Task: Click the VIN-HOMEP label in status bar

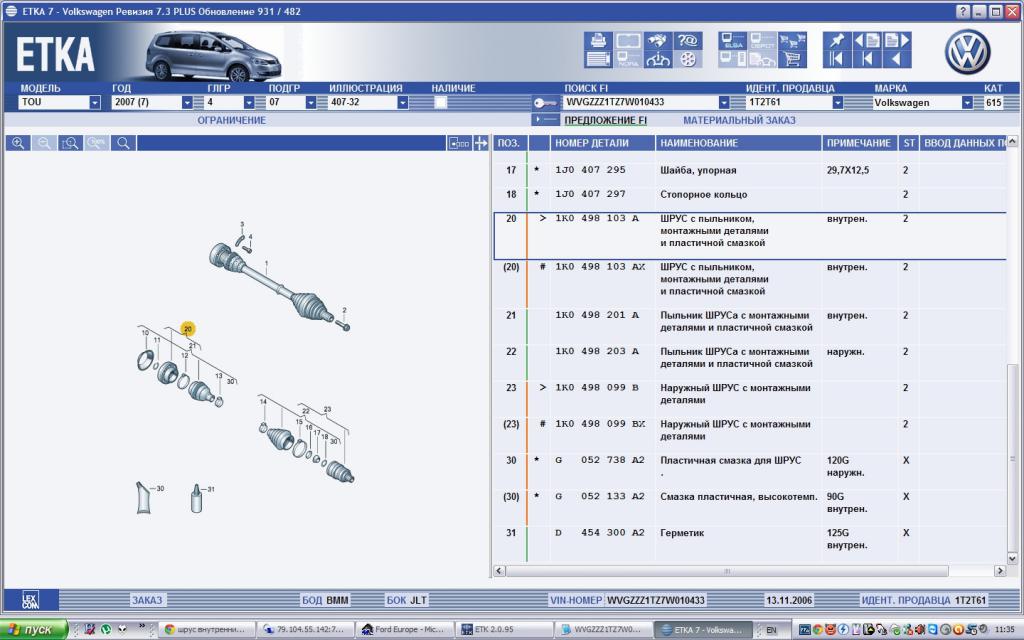Action: point(576,600)
